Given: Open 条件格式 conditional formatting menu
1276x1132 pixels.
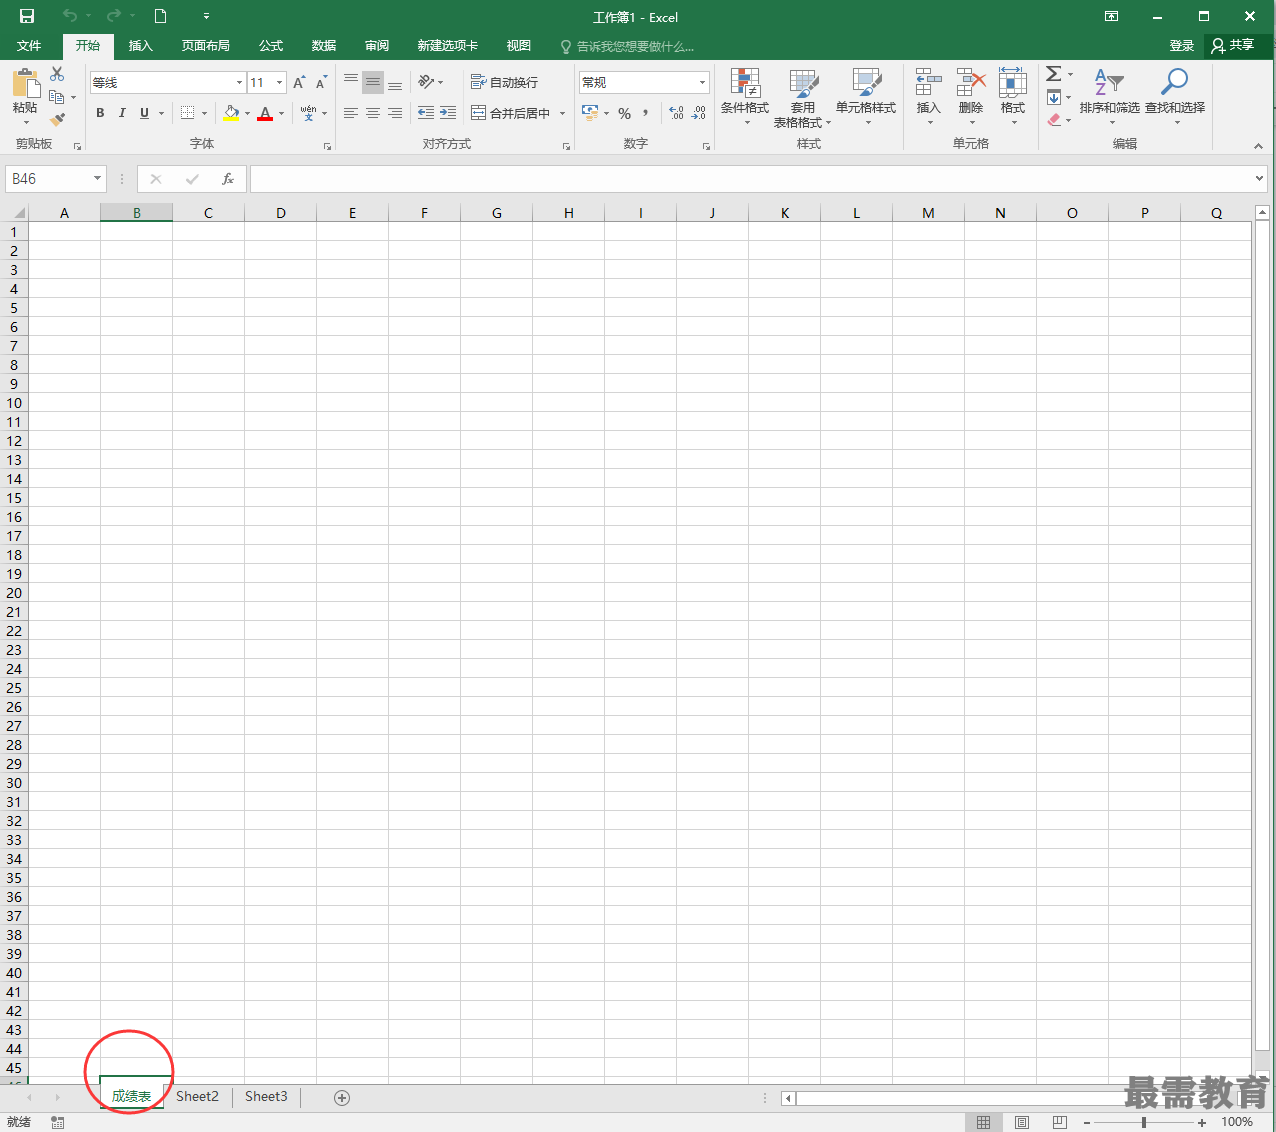Looking at the screenshot, I should pos(745,97).
